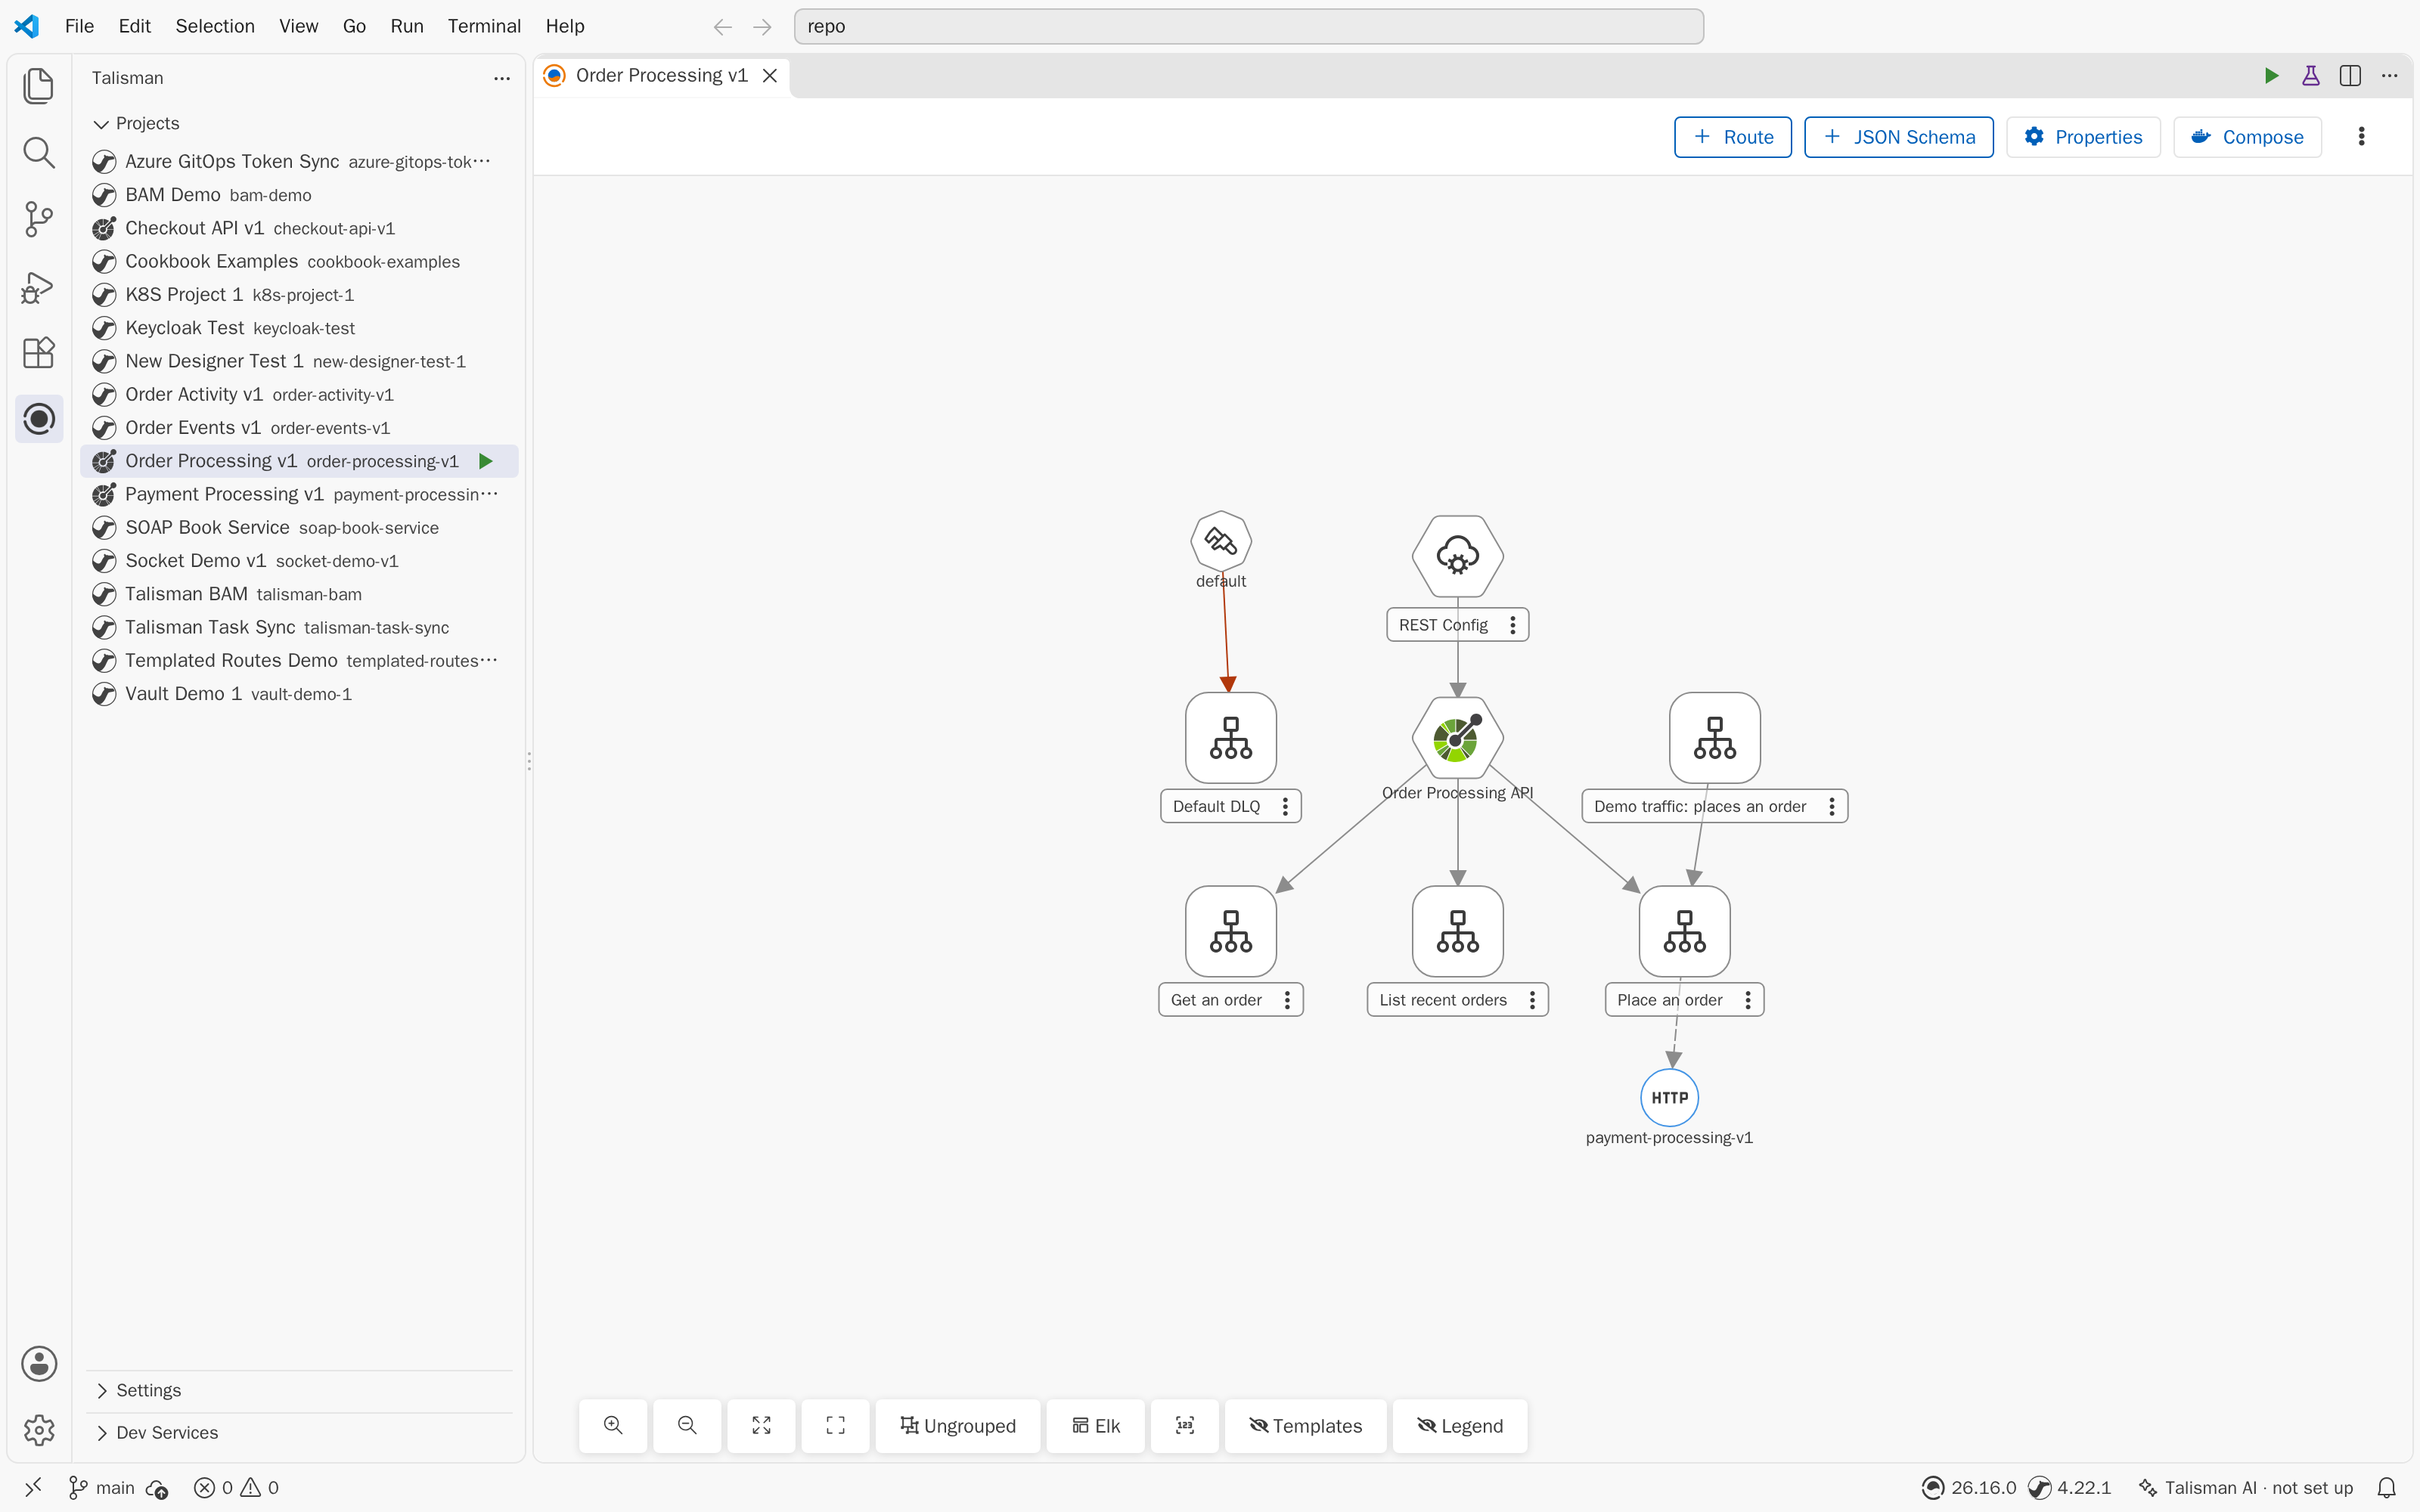This screenshot has width=2420, height=1512.
Task: Toggle the Ungrouped grouping mode
Action: [957, 1425]
